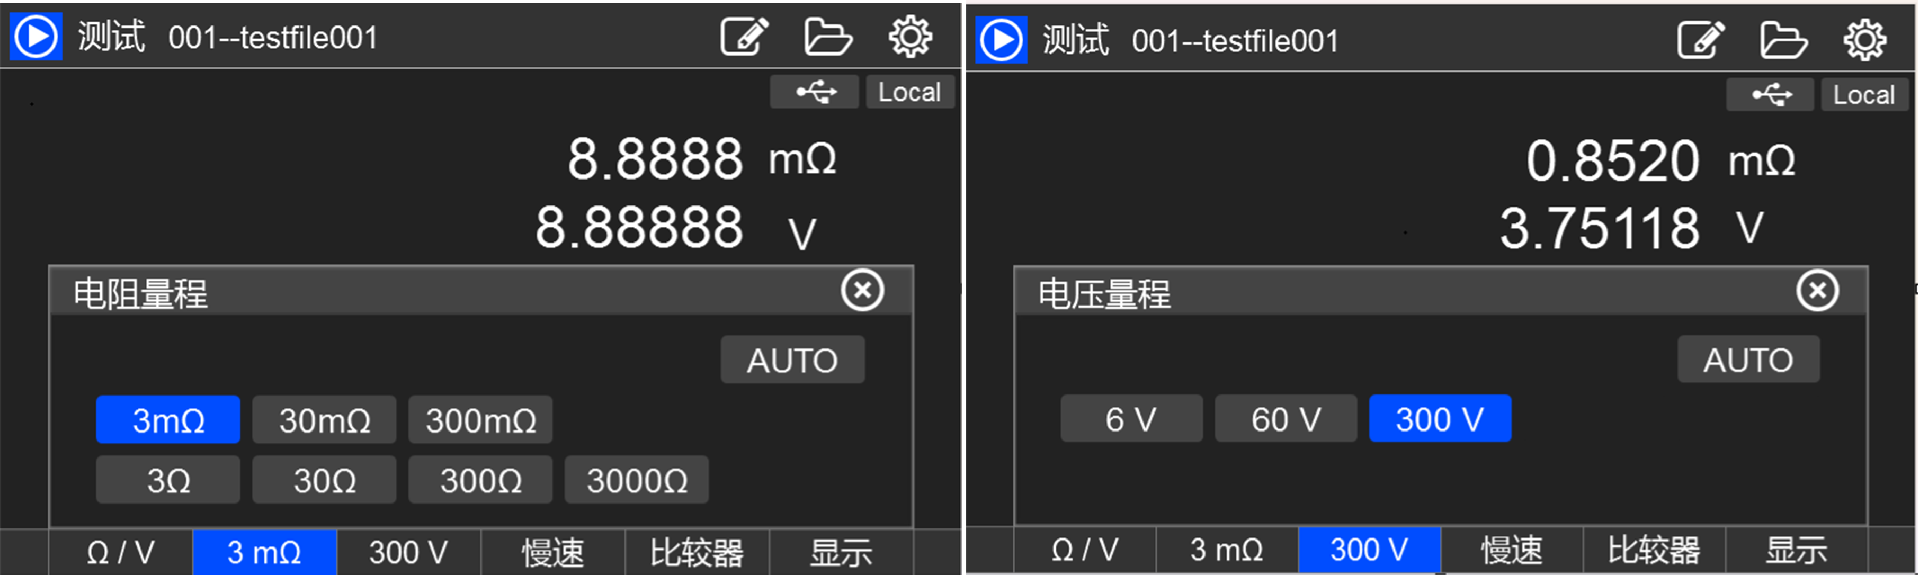
Task: Choose the 6 V voltage range
Action: tap(1131, 419)
